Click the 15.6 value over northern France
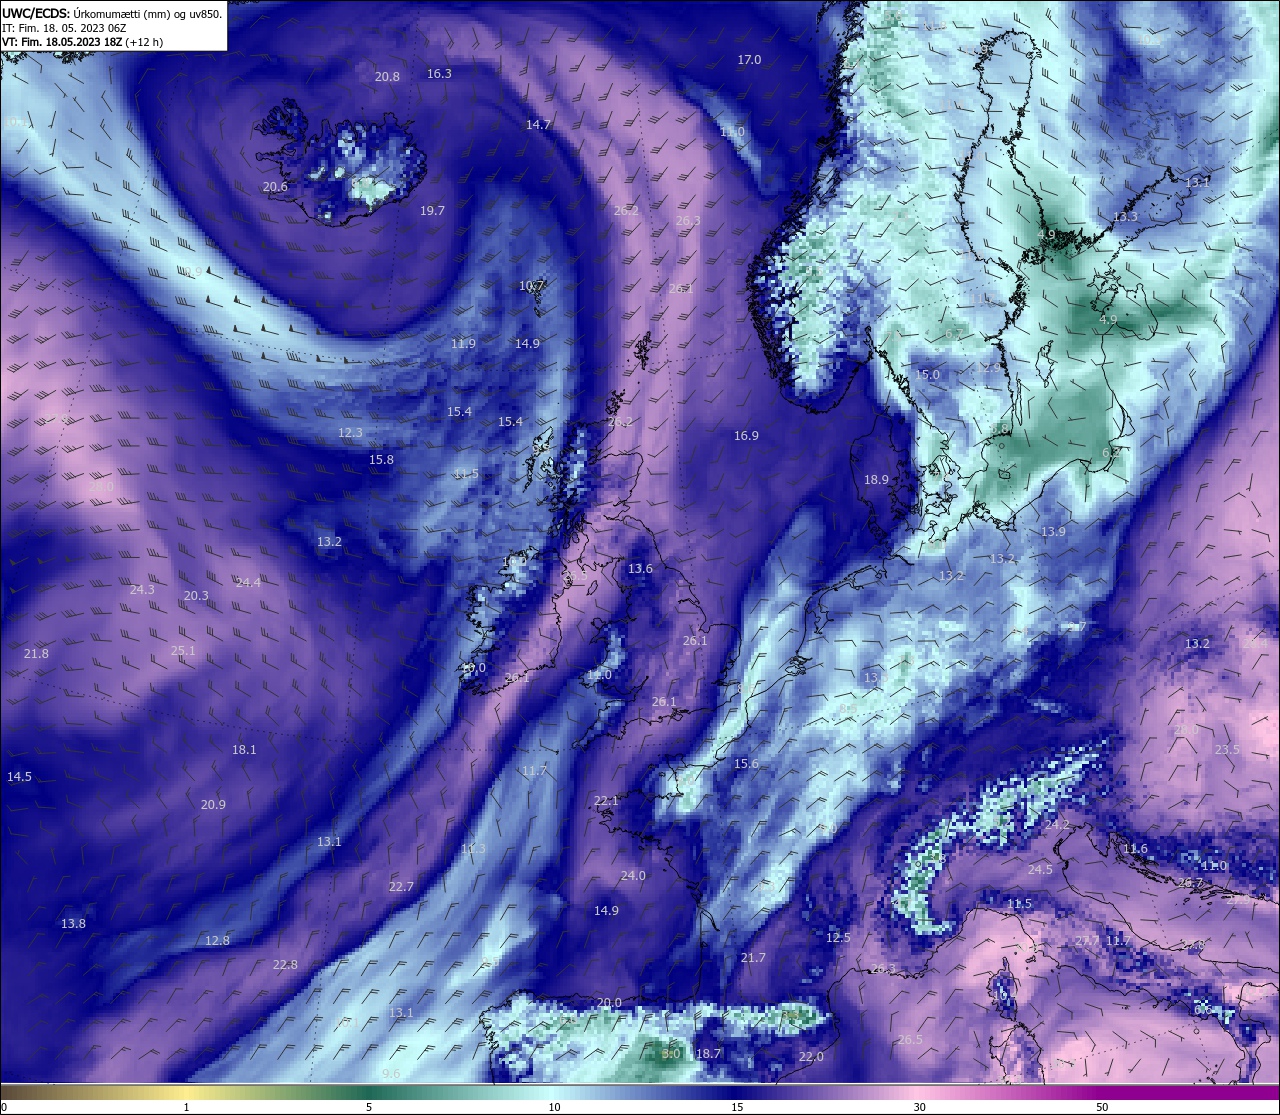 (746, 764)
